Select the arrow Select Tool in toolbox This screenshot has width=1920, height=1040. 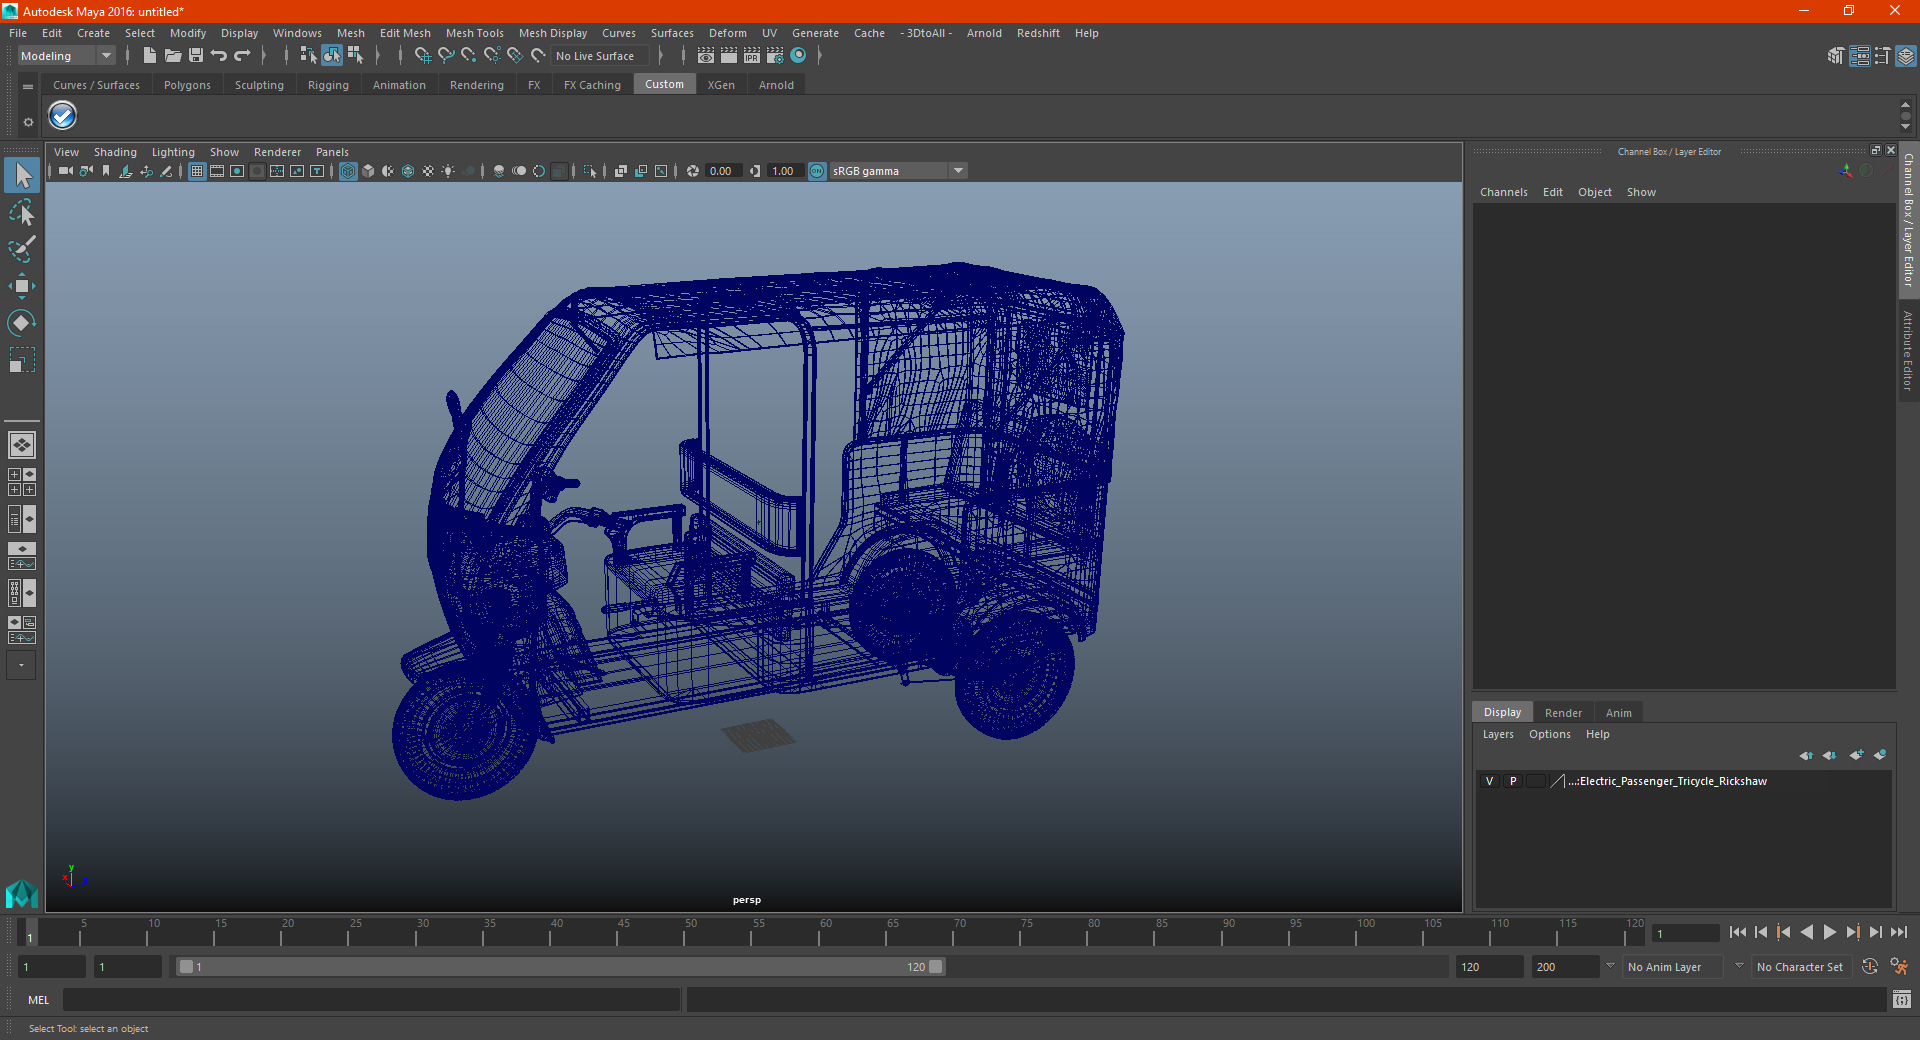[x=22, y=176]
